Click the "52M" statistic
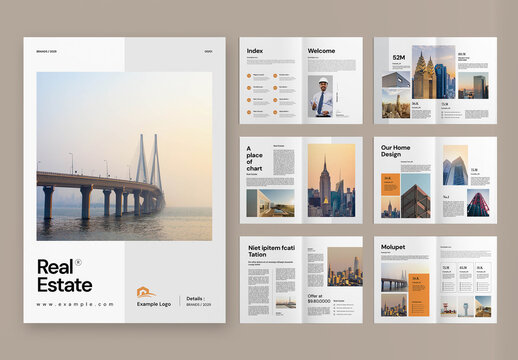Screen dimensions: 518x360 coord(399,58)
